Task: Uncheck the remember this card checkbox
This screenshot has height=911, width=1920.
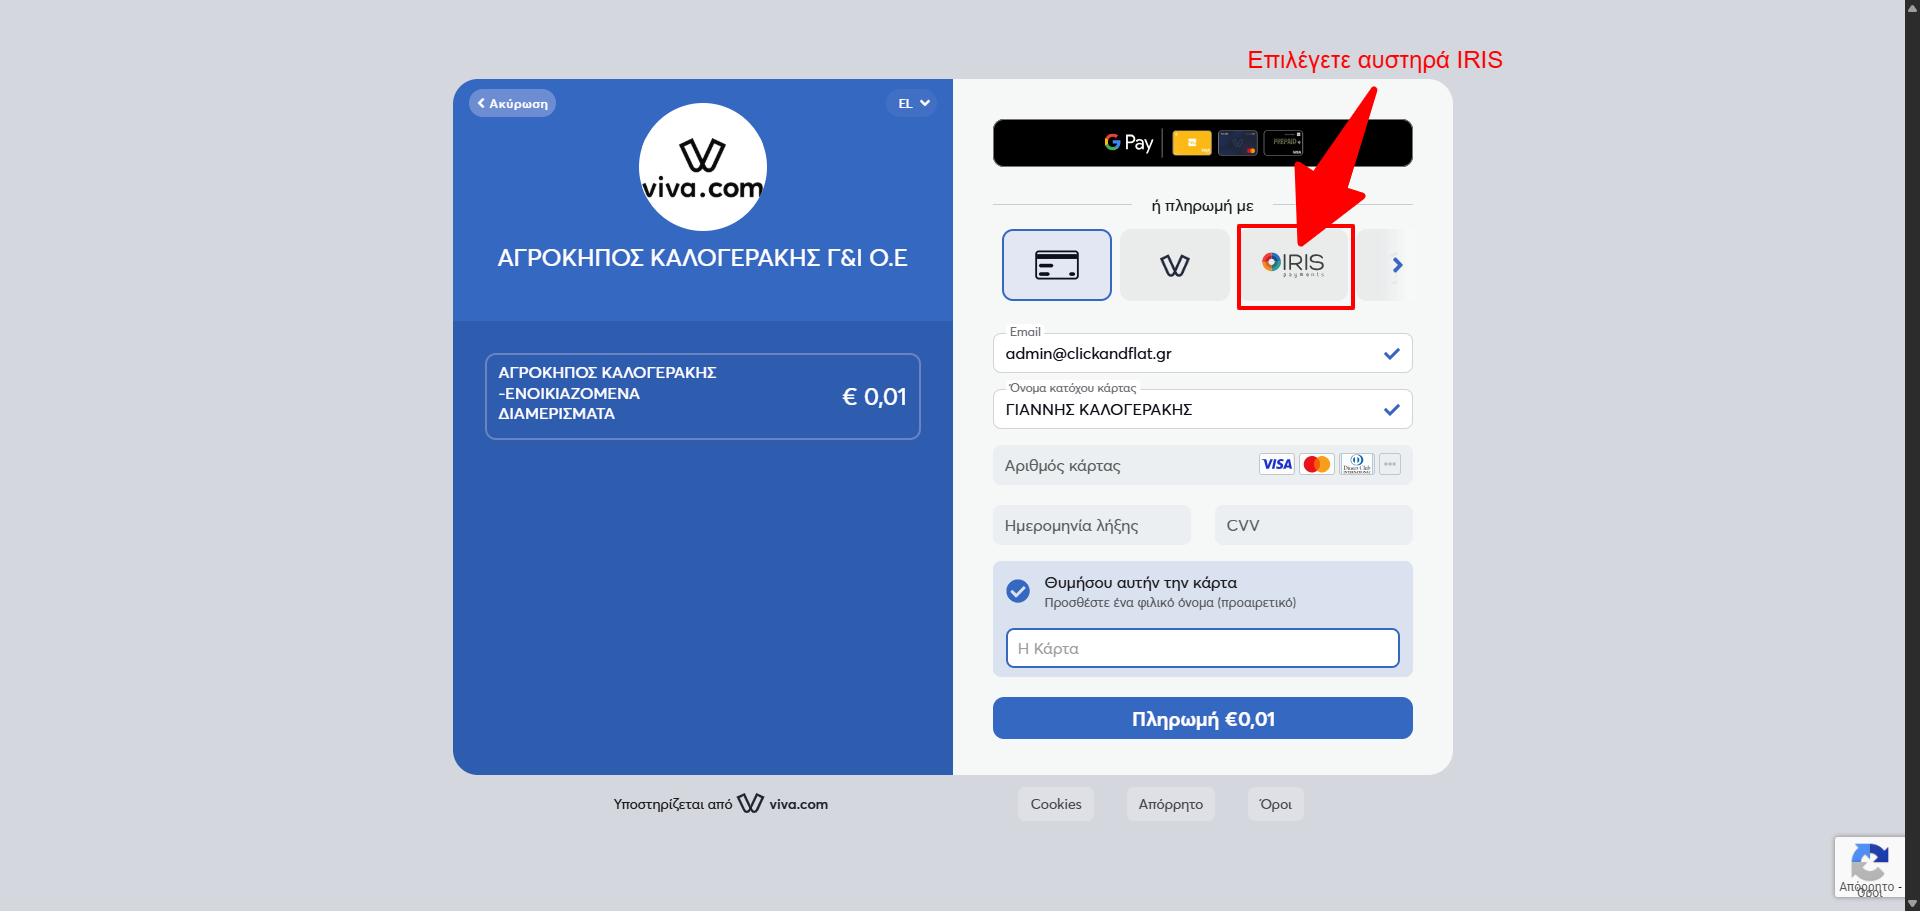Action: point(1018,591)
